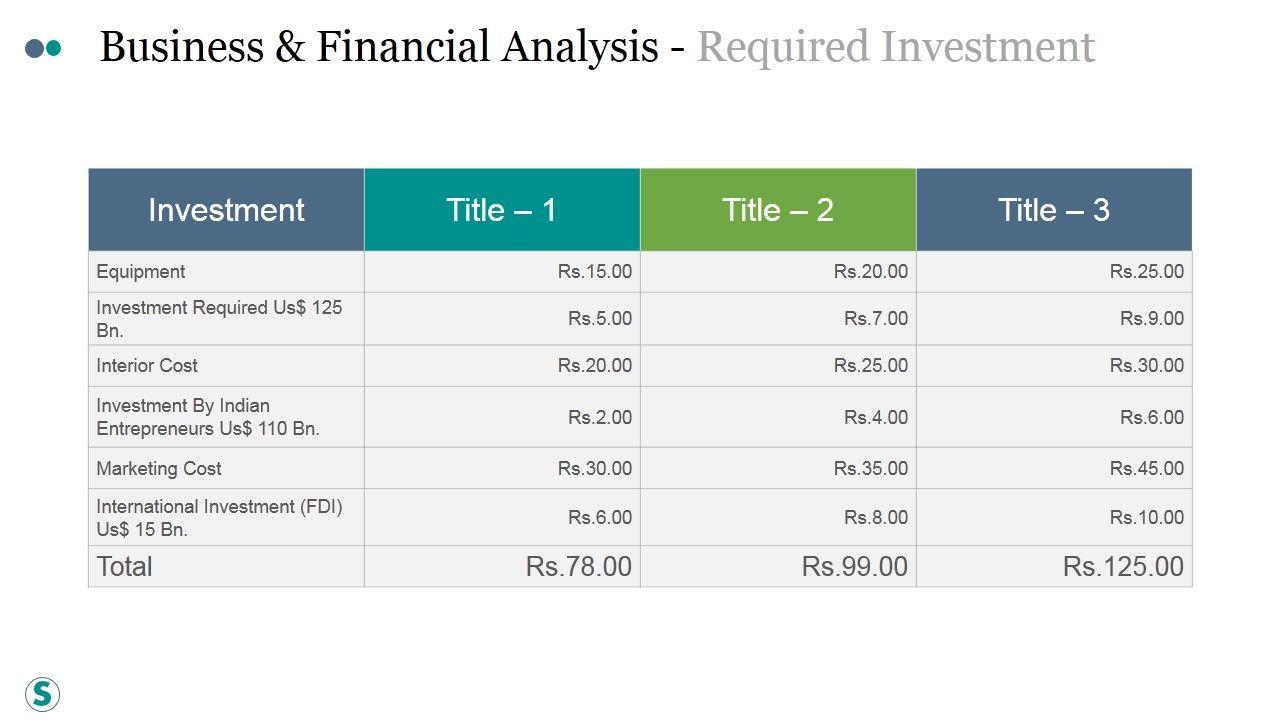1280x720 pixels.
Task: Click the Interior Cost row label
Action: point(147,366)
